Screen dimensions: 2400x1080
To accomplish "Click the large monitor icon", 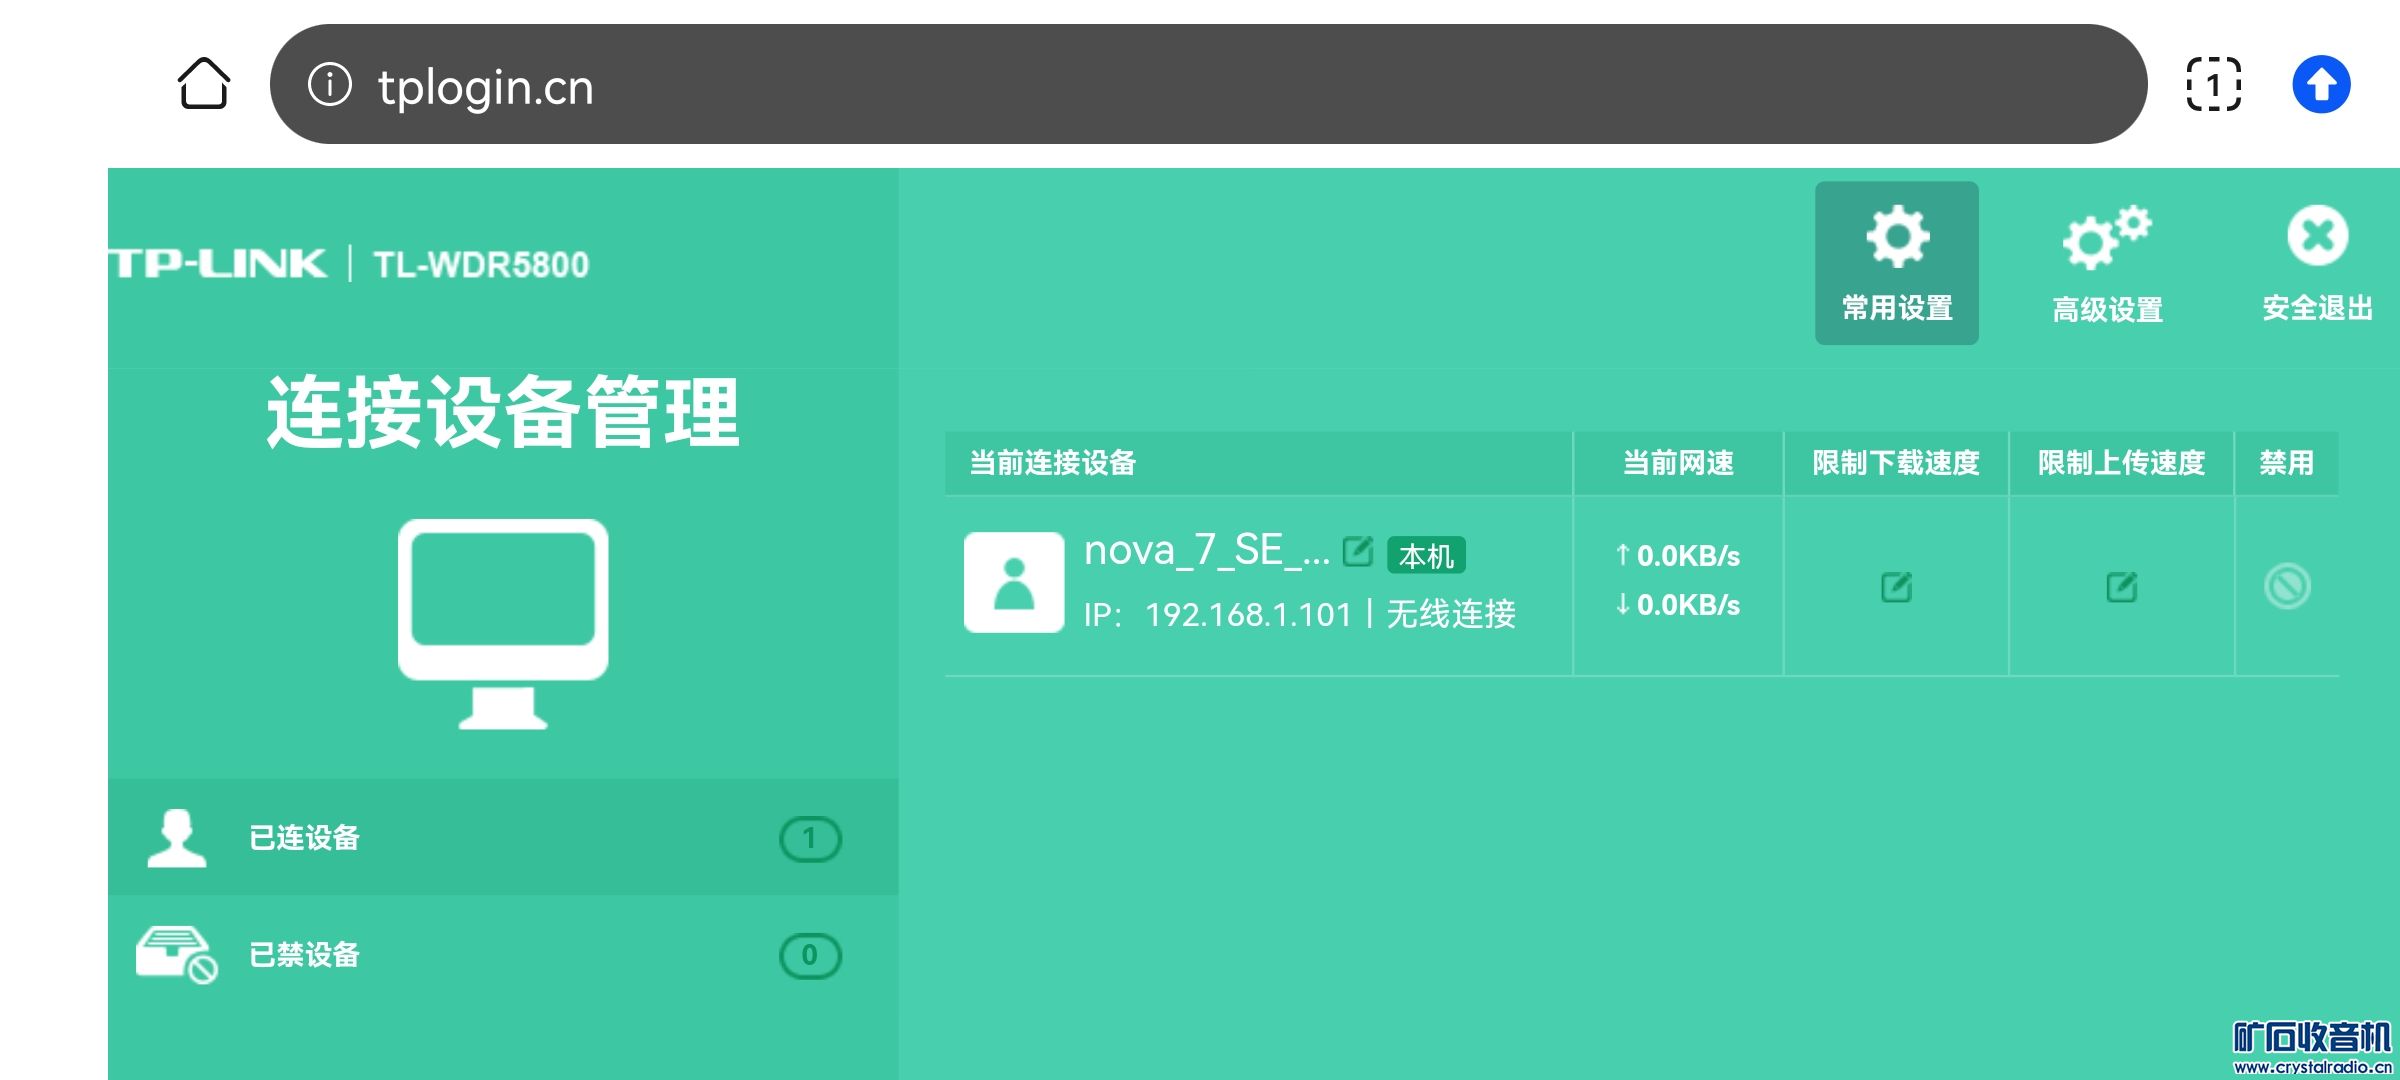I will click(x=503, y=622).
